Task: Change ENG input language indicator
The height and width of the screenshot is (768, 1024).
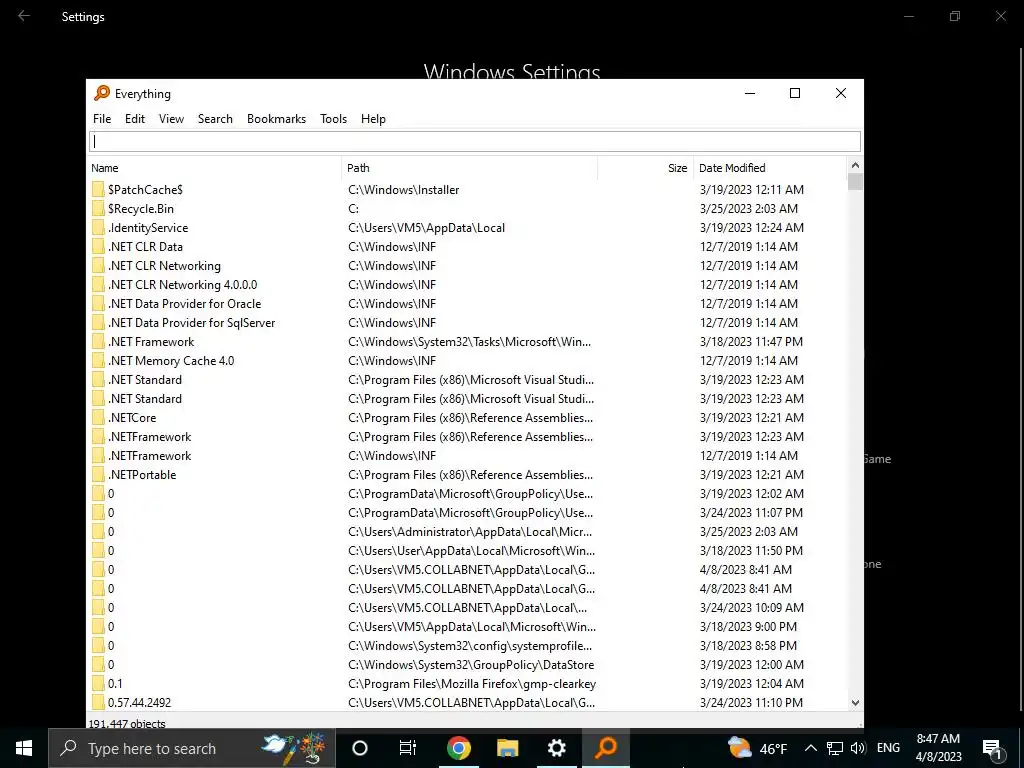Action: point(888,748)
